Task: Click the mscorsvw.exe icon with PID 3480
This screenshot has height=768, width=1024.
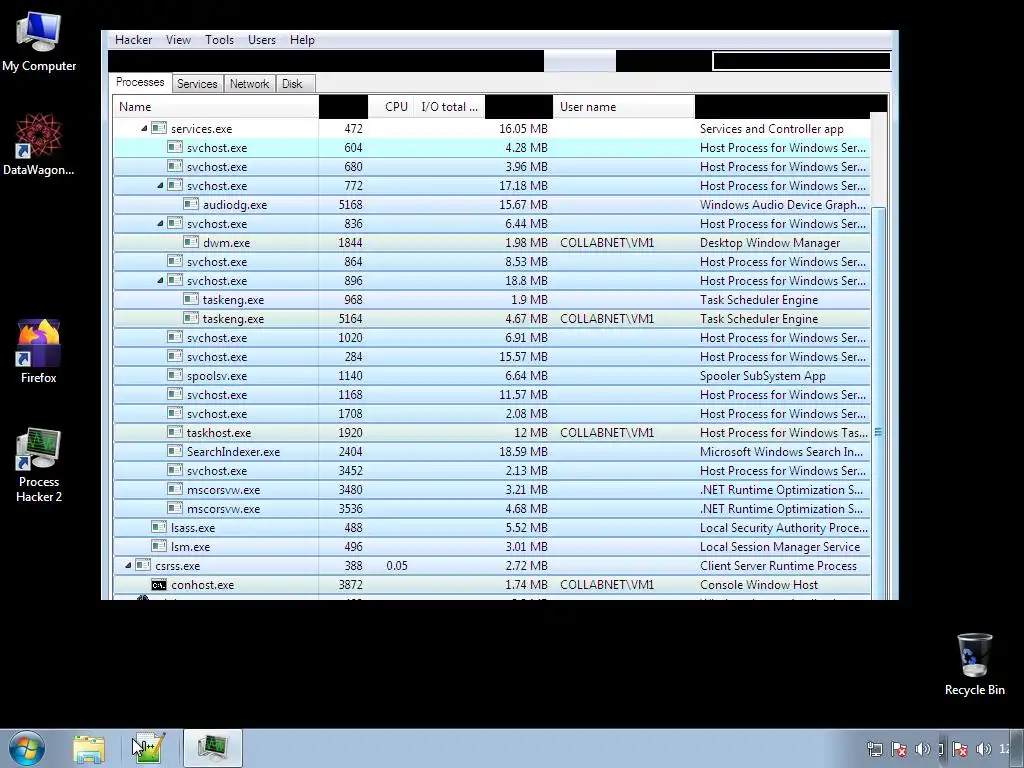Action: point(174,489)
